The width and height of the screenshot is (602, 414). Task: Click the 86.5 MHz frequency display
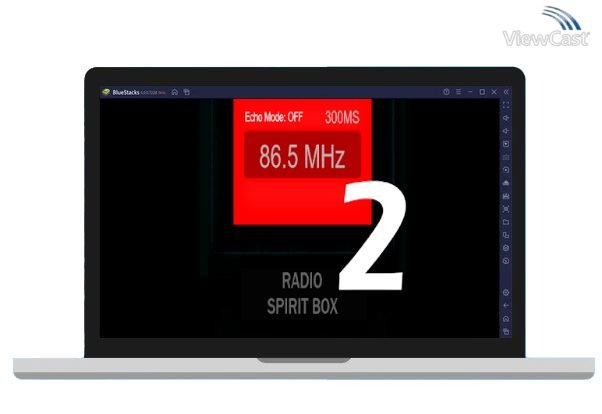[303, 154]
